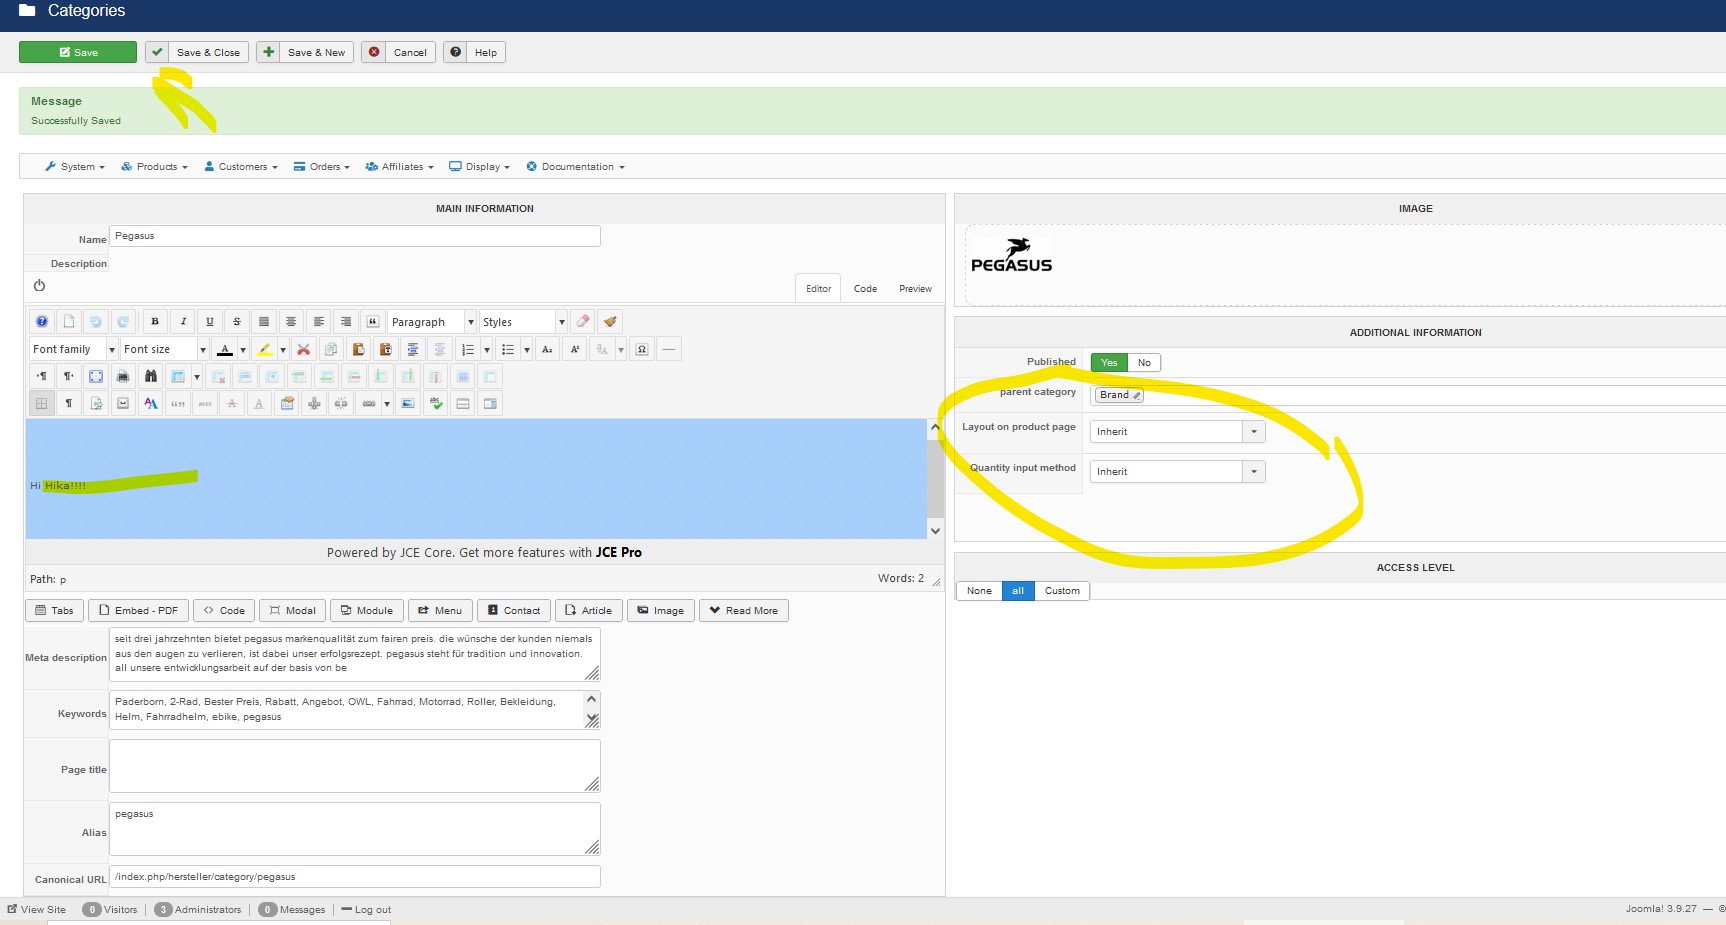Image resolution: width=1726 pixels, height=925 pixels.
Task: Set access level to None
Action: point(979,591)
